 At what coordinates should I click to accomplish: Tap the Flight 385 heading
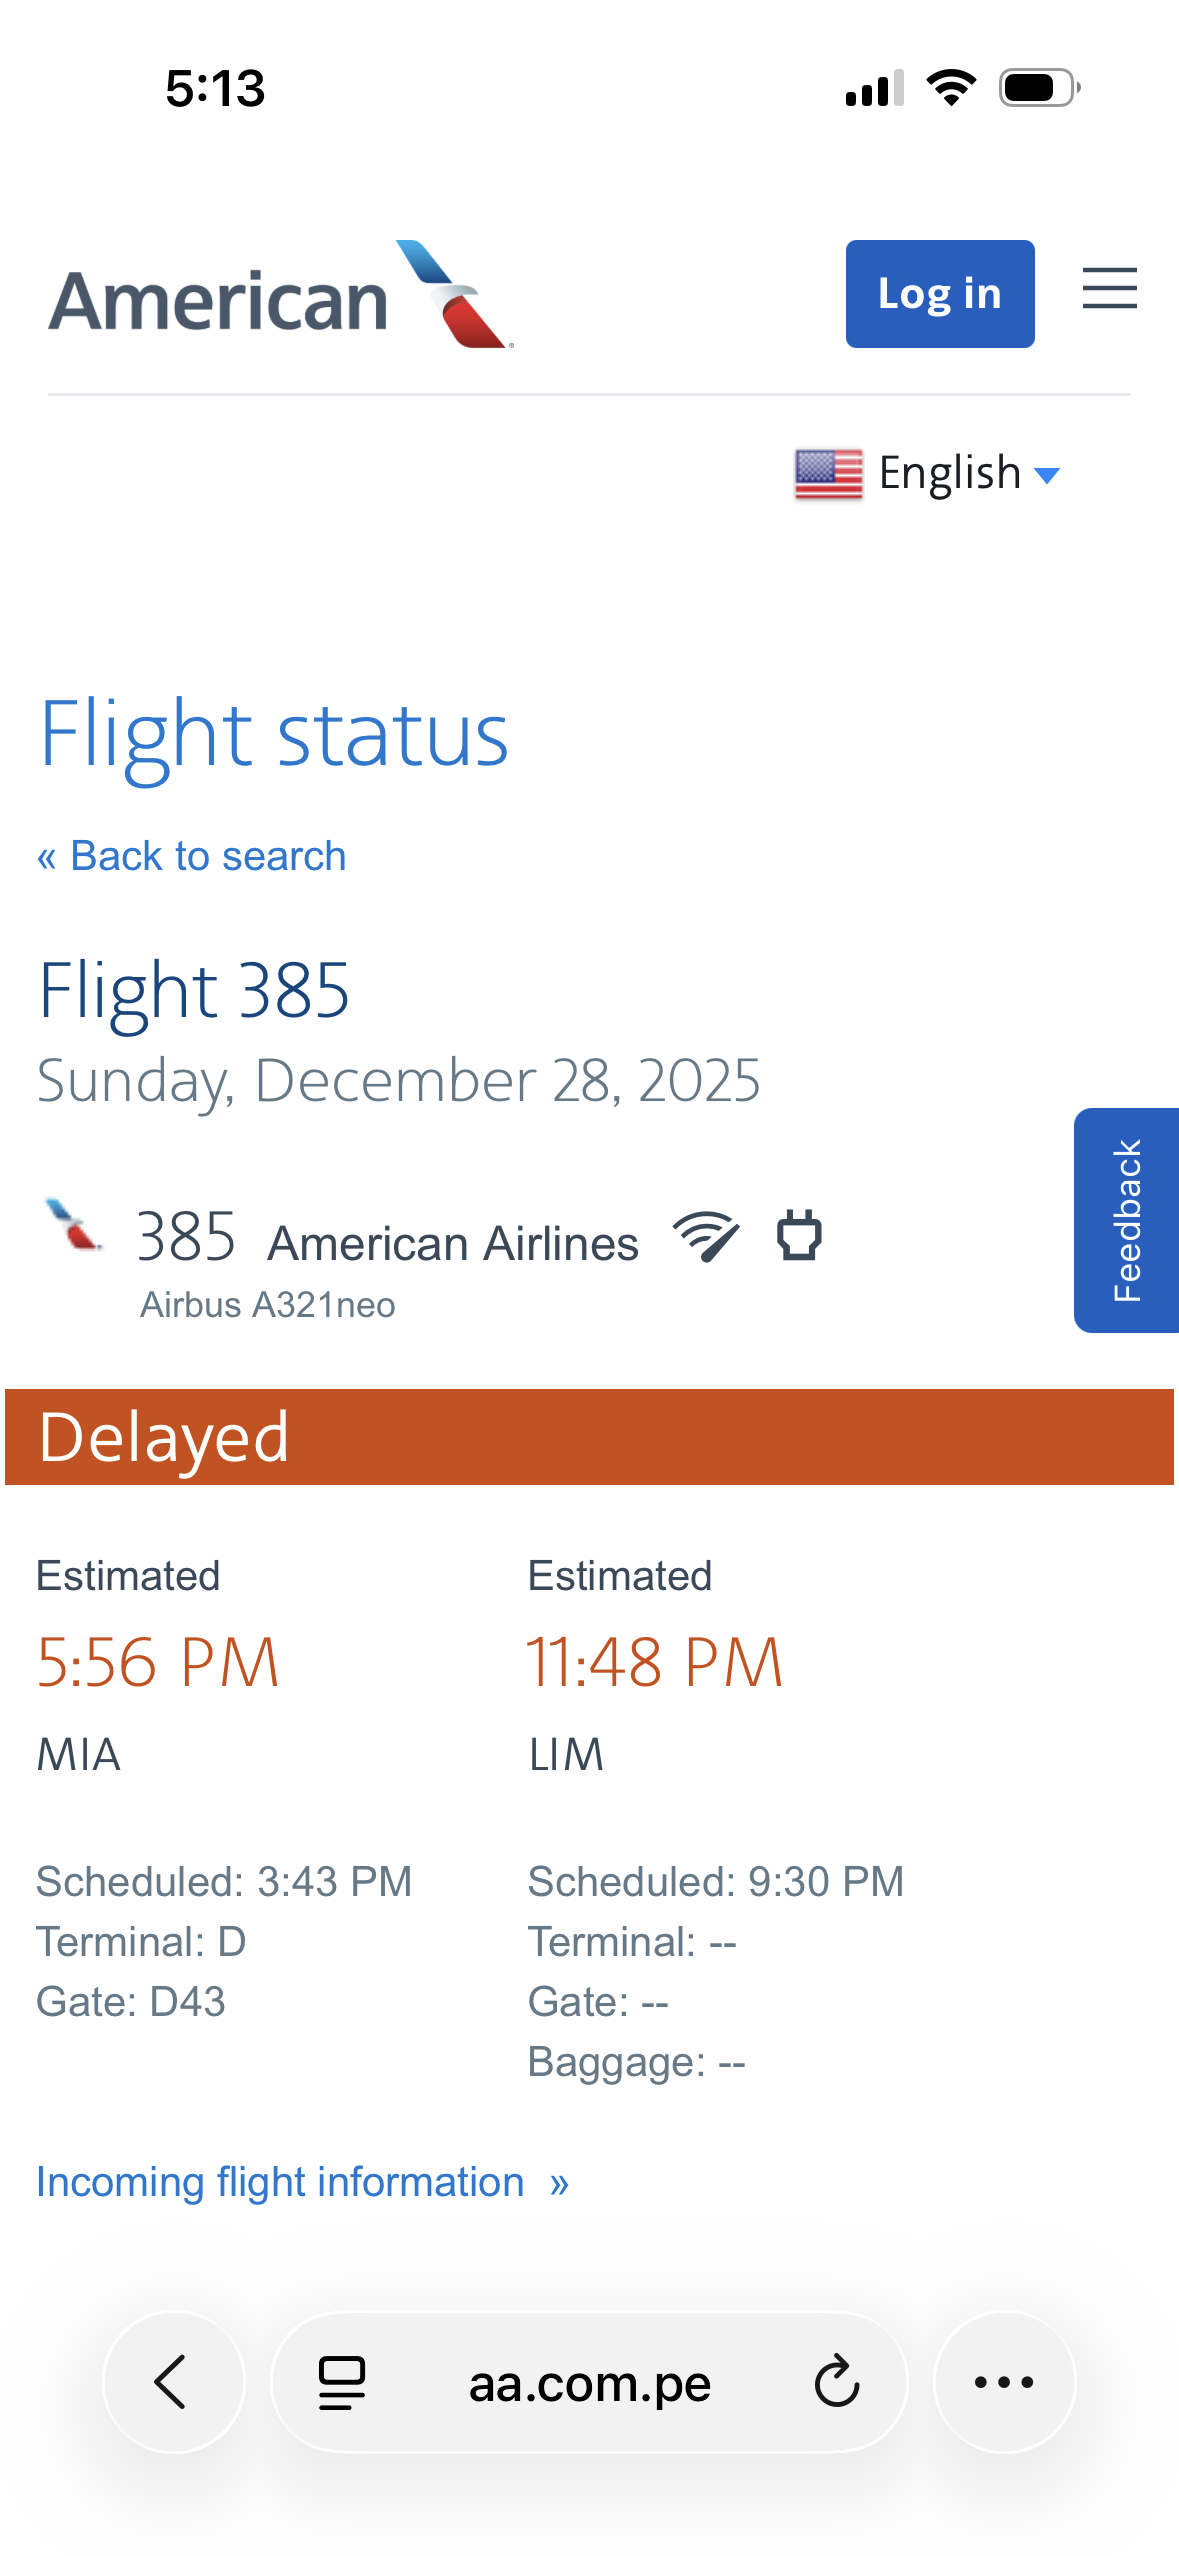194,990
